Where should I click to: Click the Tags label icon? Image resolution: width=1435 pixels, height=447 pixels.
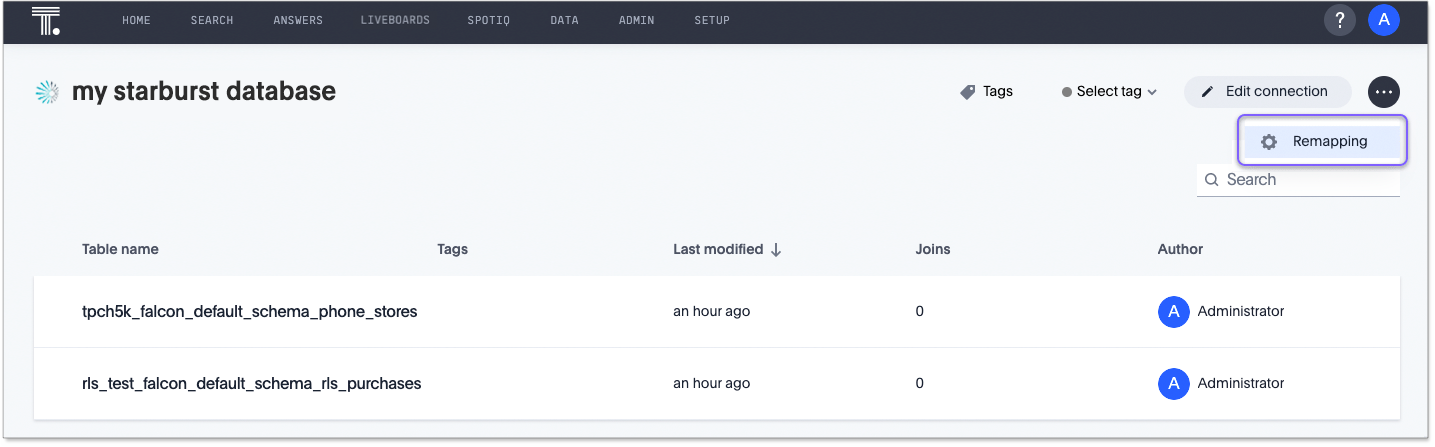(967, 92)
